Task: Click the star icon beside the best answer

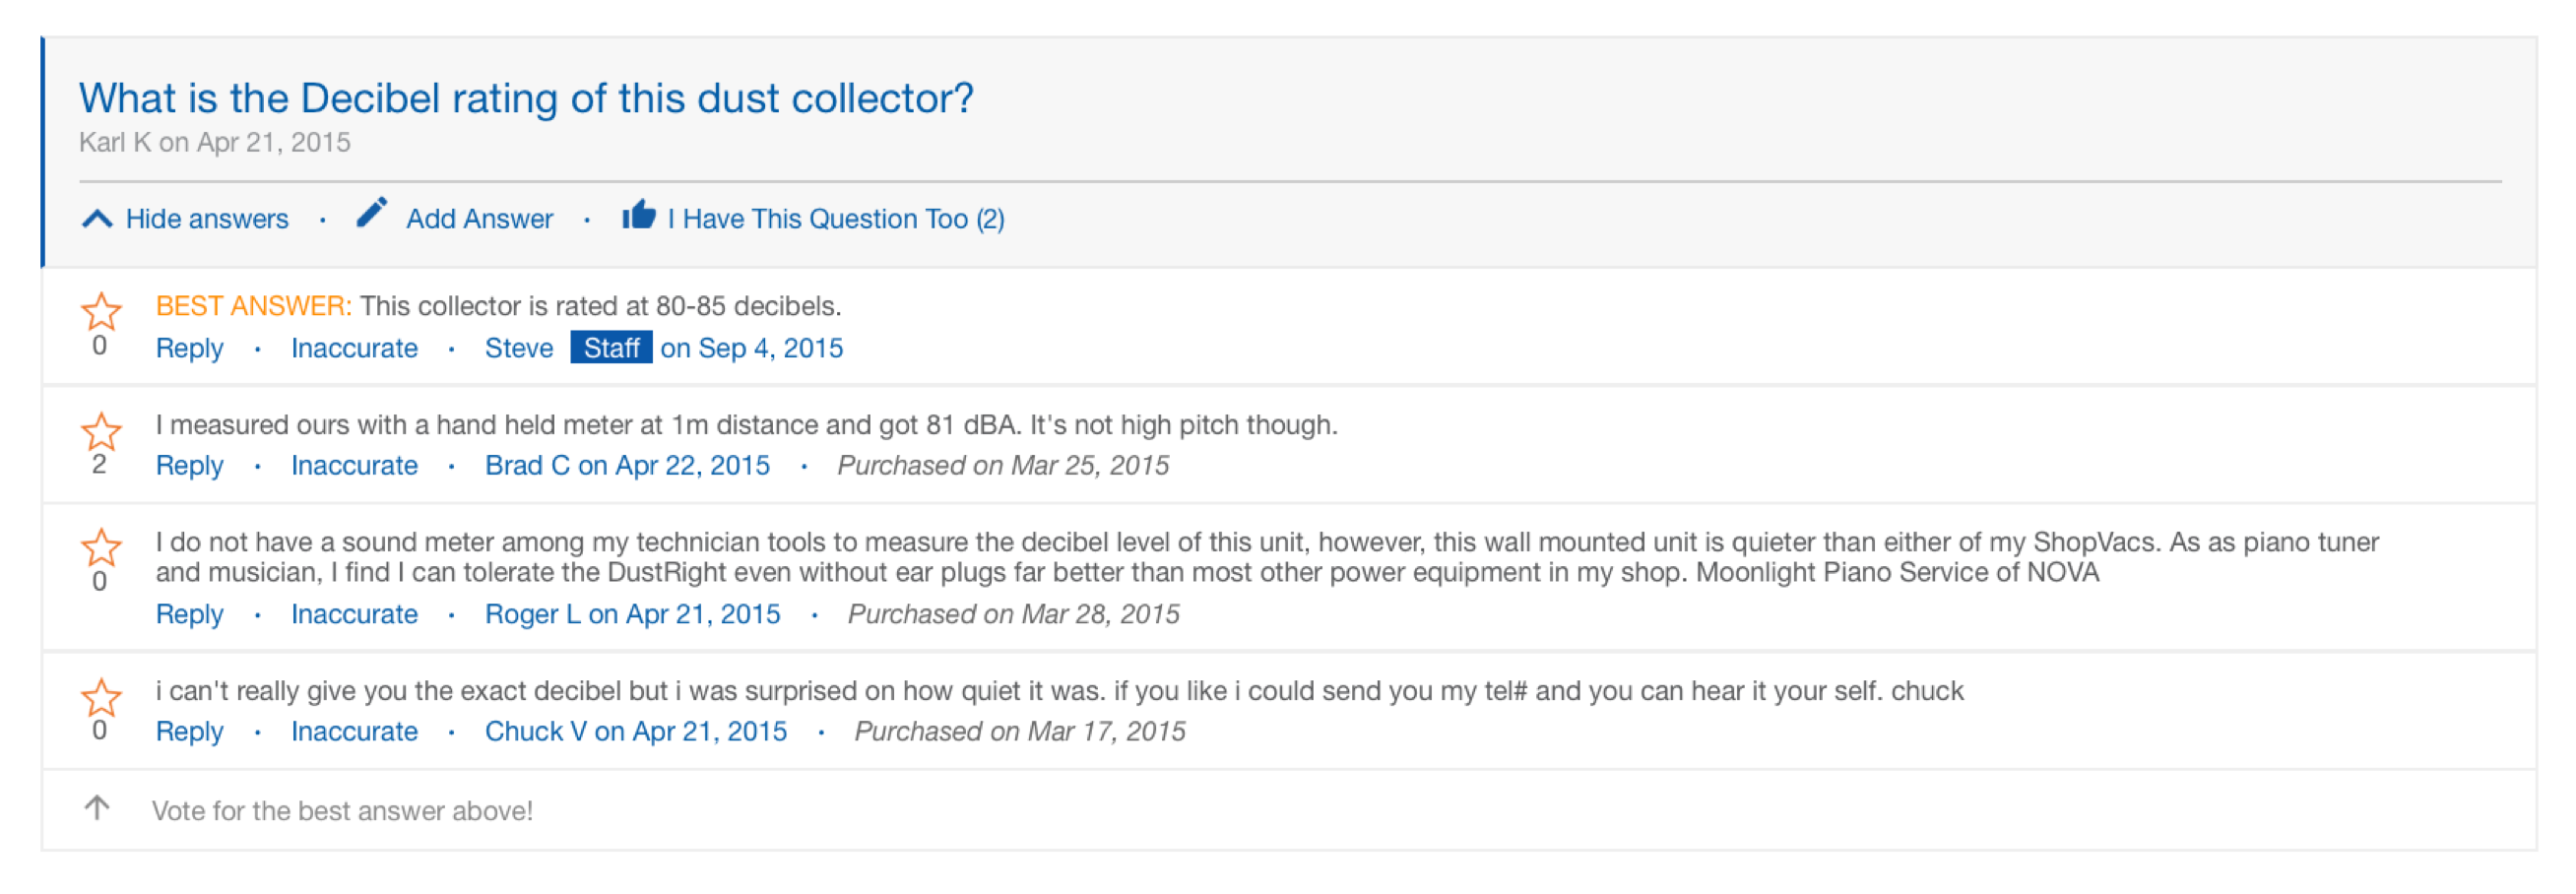Action: click(101, 311)
